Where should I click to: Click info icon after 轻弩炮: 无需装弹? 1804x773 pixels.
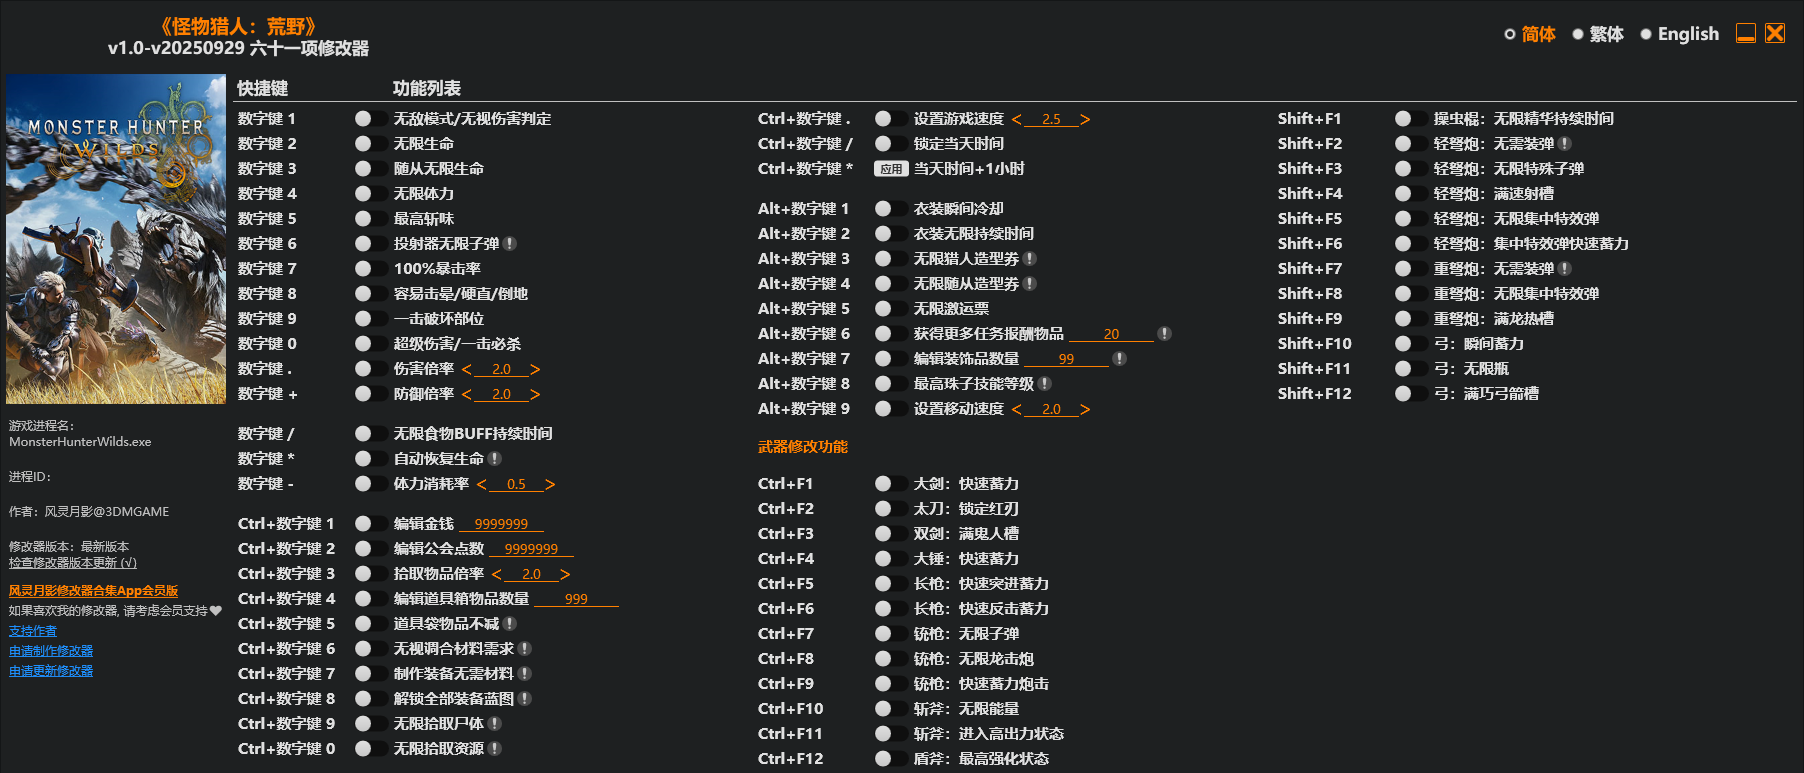click(x=1565, y=144)
